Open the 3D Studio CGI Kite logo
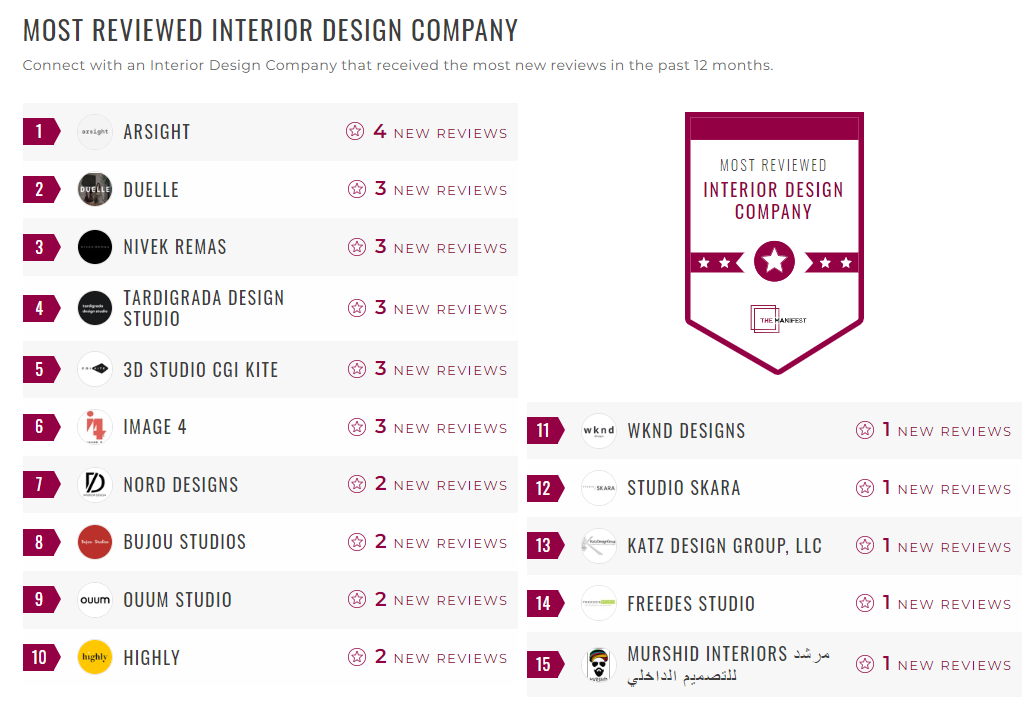 pos(94,369)
